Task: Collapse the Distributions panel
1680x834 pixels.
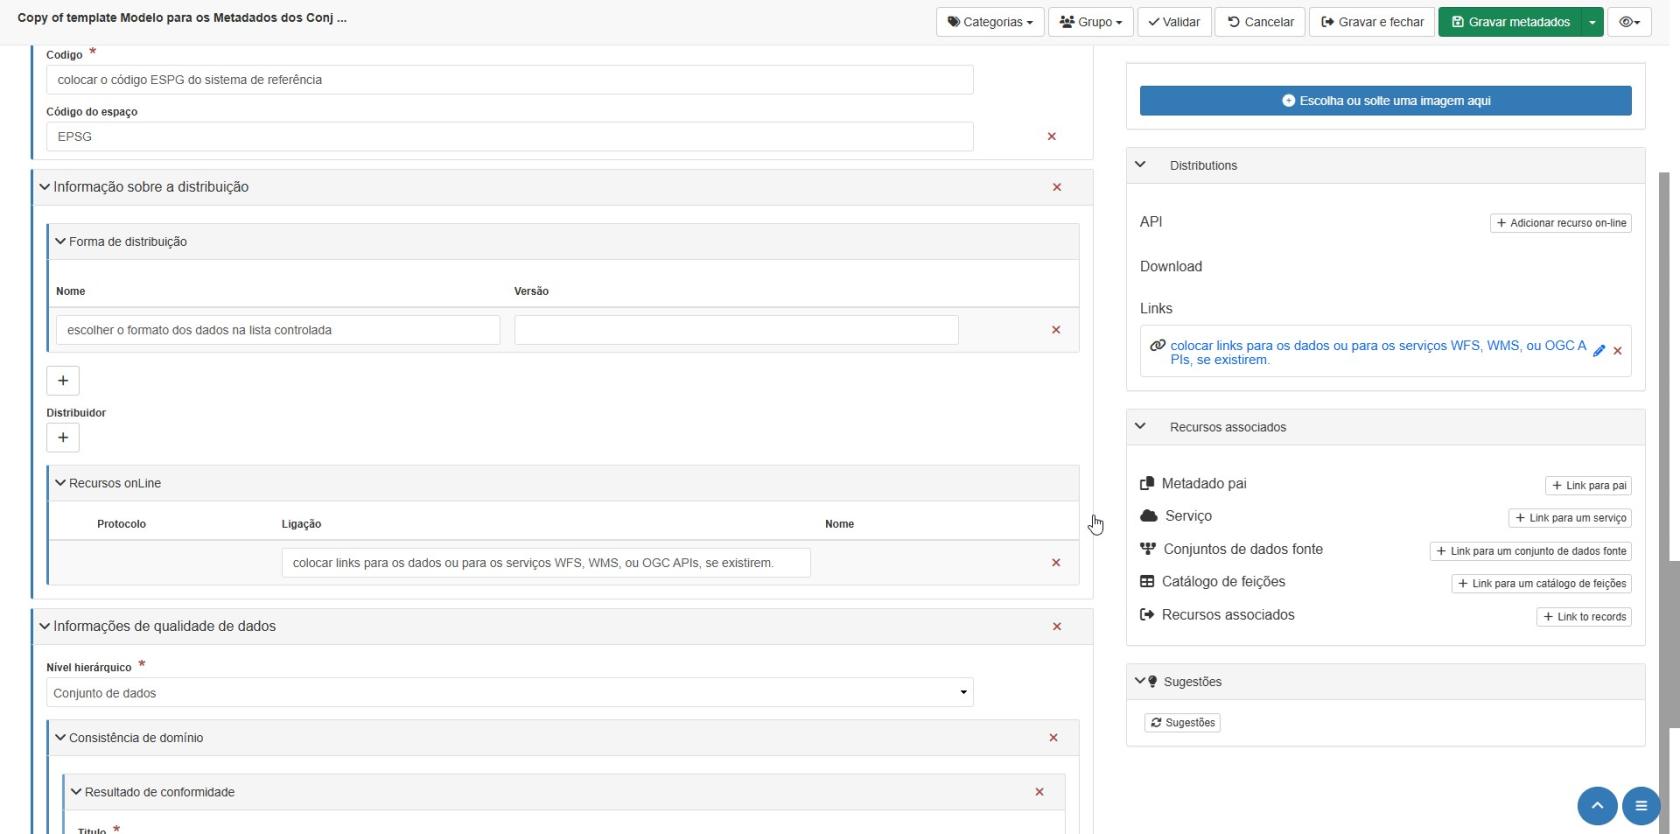Action: coord(1140,165)
